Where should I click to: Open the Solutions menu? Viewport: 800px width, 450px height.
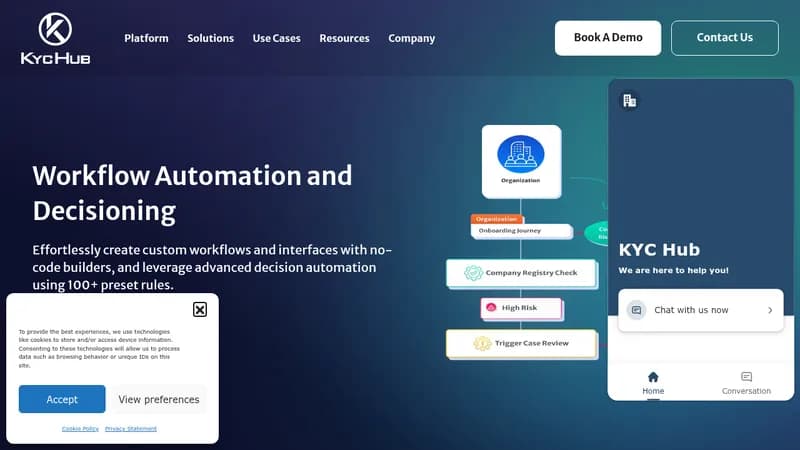click(x=210, y=38)
